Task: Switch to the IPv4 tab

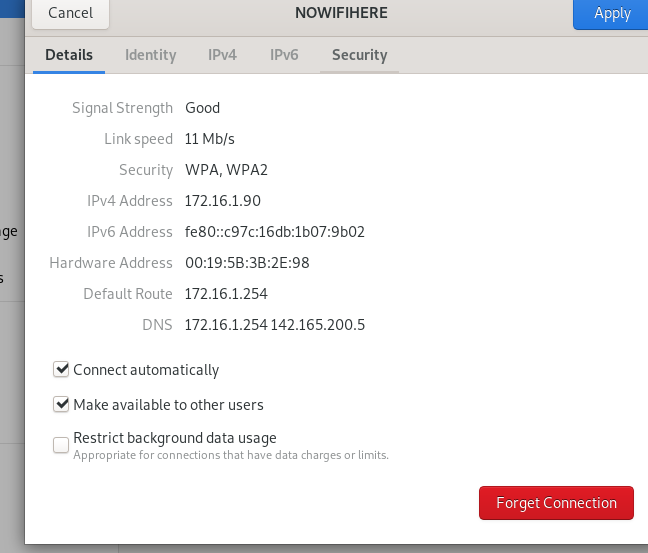Action: pyautogui.click(x=222, y=55)
